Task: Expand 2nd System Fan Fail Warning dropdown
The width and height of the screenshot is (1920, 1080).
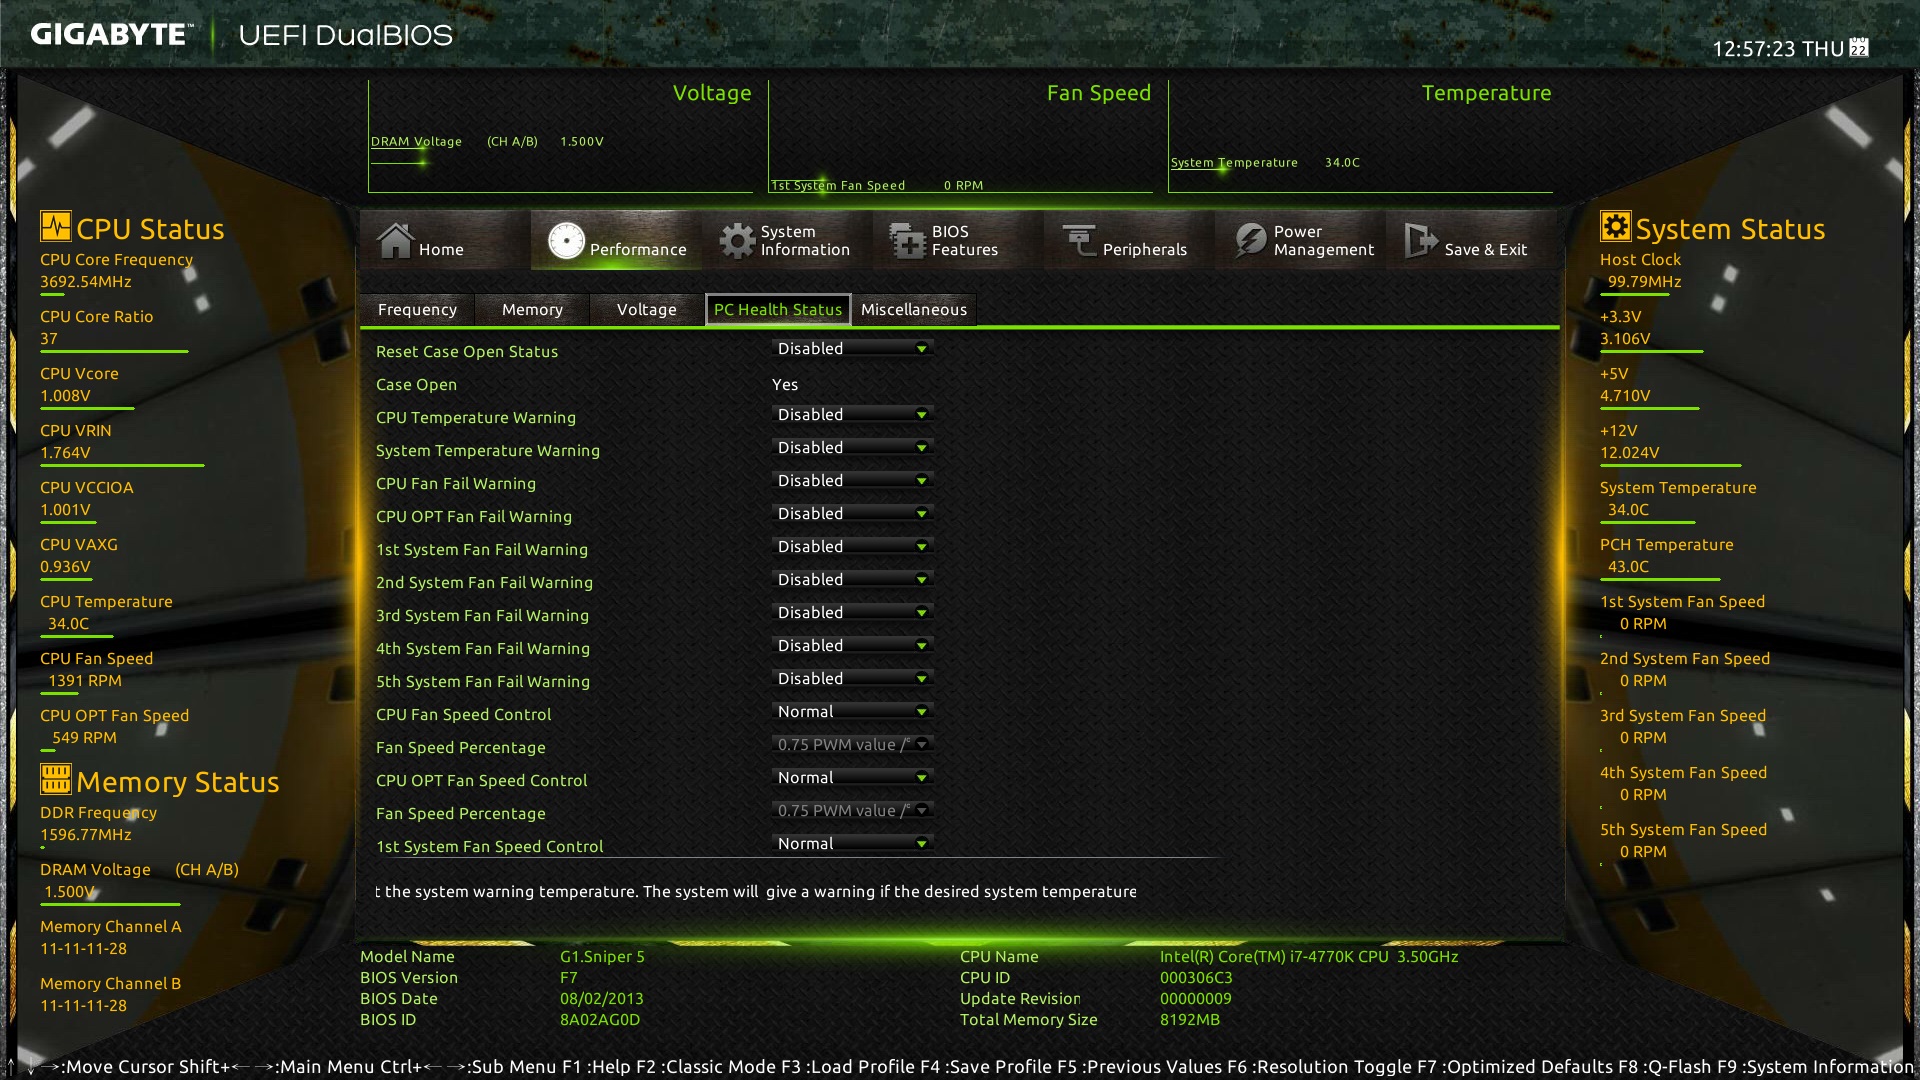Action: tap(853, 579)
